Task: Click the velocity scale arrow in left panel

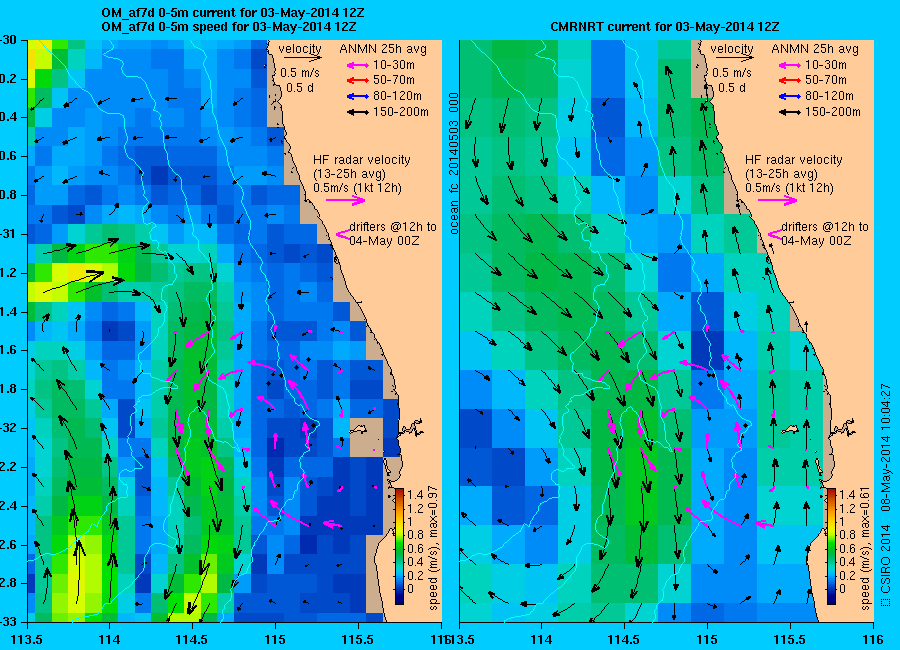Action: point(302,57)
